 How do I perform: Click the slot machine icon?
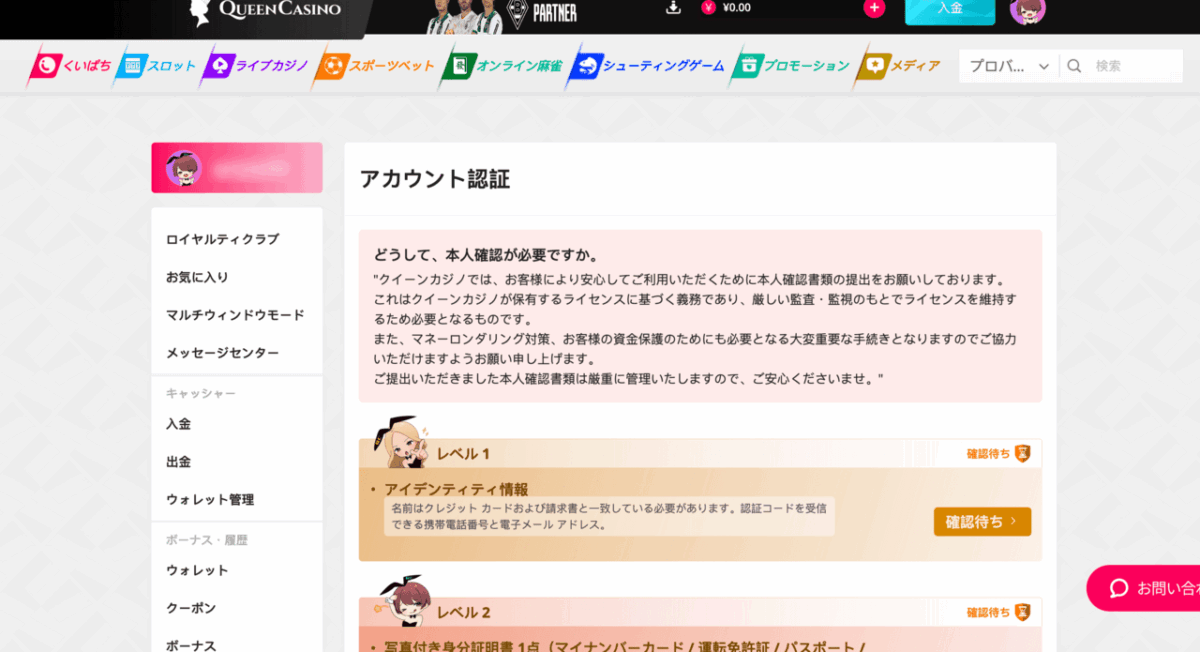point(131,66)
